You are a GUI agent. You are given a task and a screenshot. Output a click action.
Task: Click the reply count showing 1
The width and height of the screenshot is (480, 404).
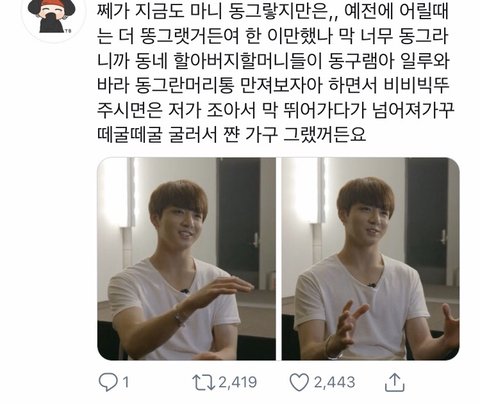tap(126, 382)
